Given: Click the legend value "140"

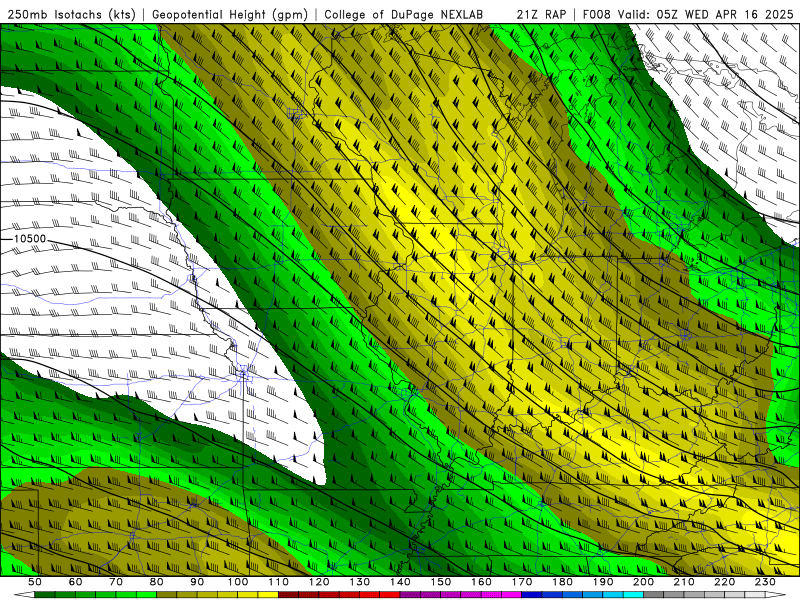Looking at the screenshot, I should click(x=400, y=582).
